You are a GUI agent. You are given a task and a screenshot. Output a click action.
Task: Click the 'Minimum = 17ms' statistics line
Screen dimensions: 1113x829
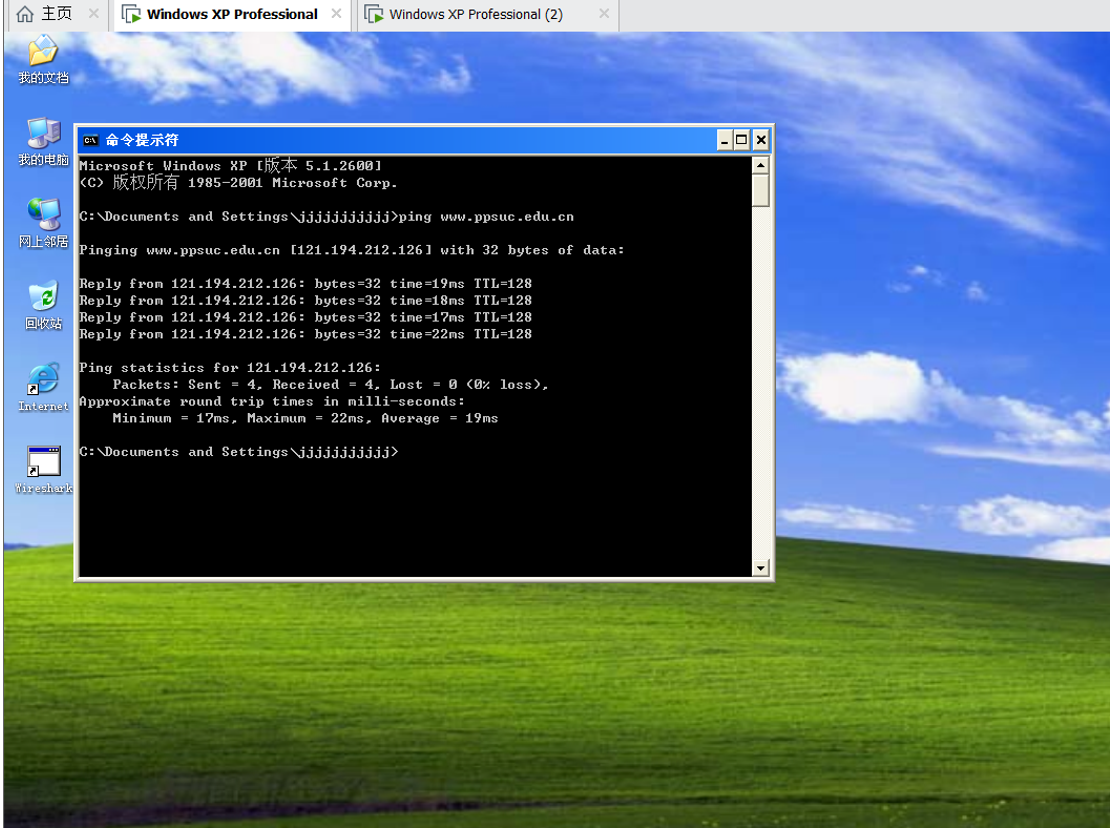[x=305, y=419]
